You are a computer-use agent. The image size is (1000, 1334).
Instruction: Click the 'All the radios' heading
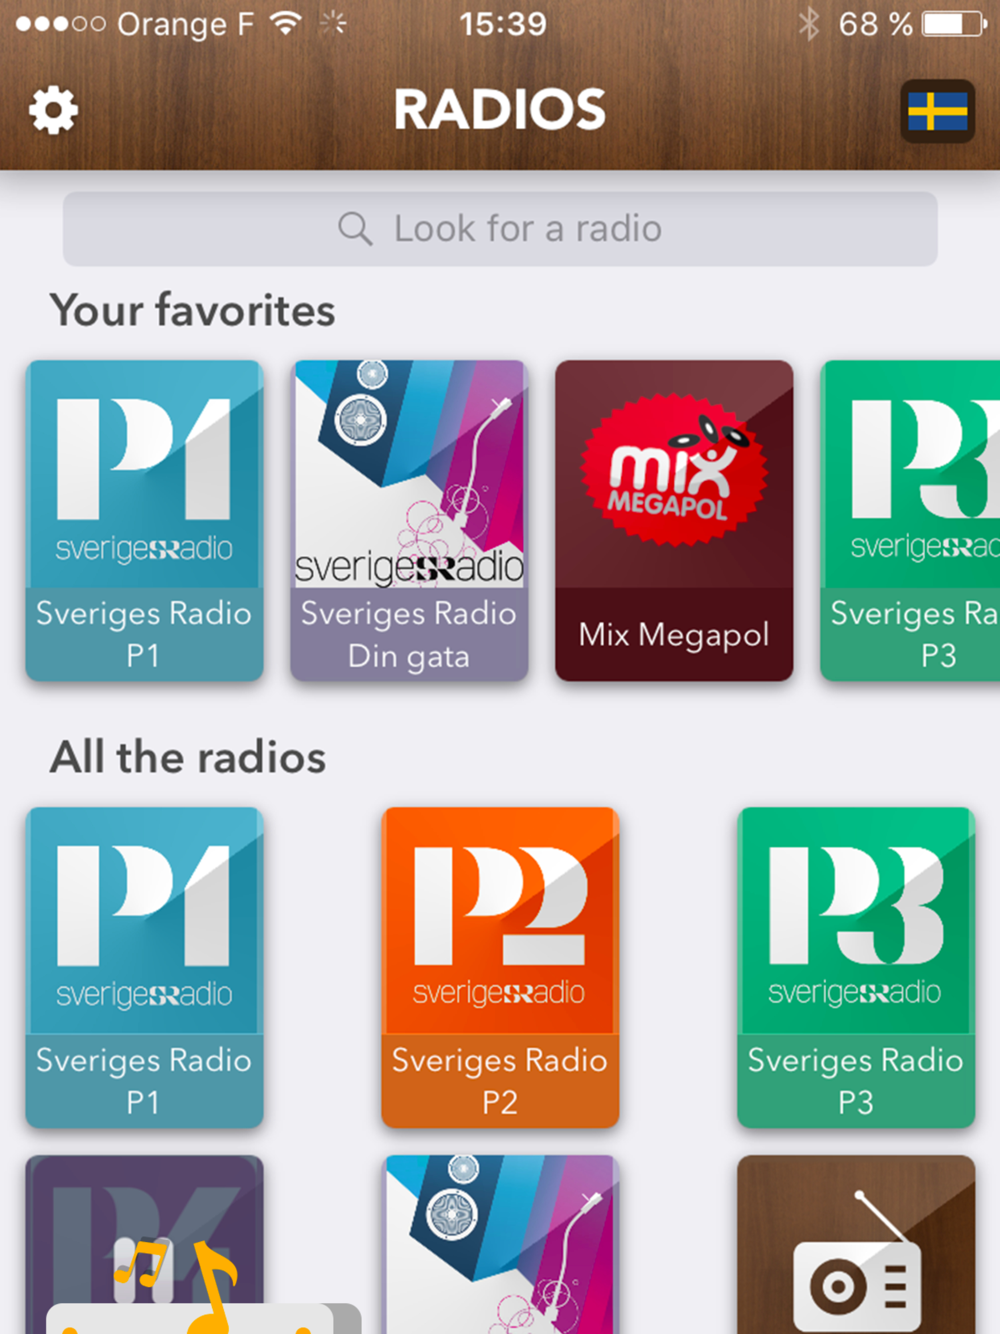click(188, 757)
